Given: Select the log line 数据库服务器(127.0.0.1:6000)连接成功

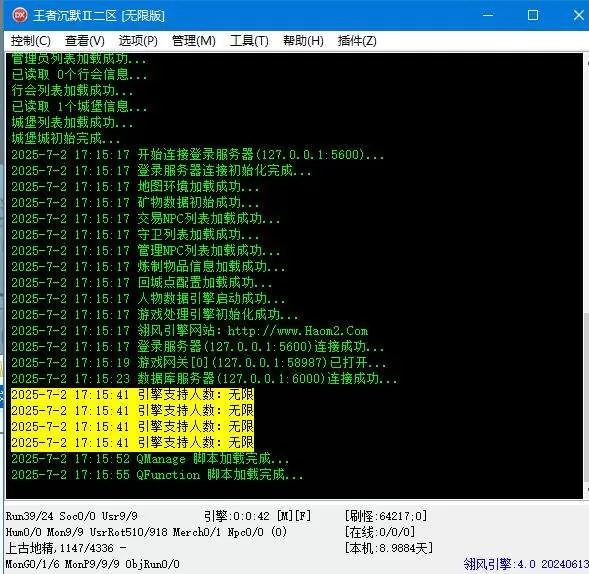Looking at the screenshot, I should click(204, 379).
